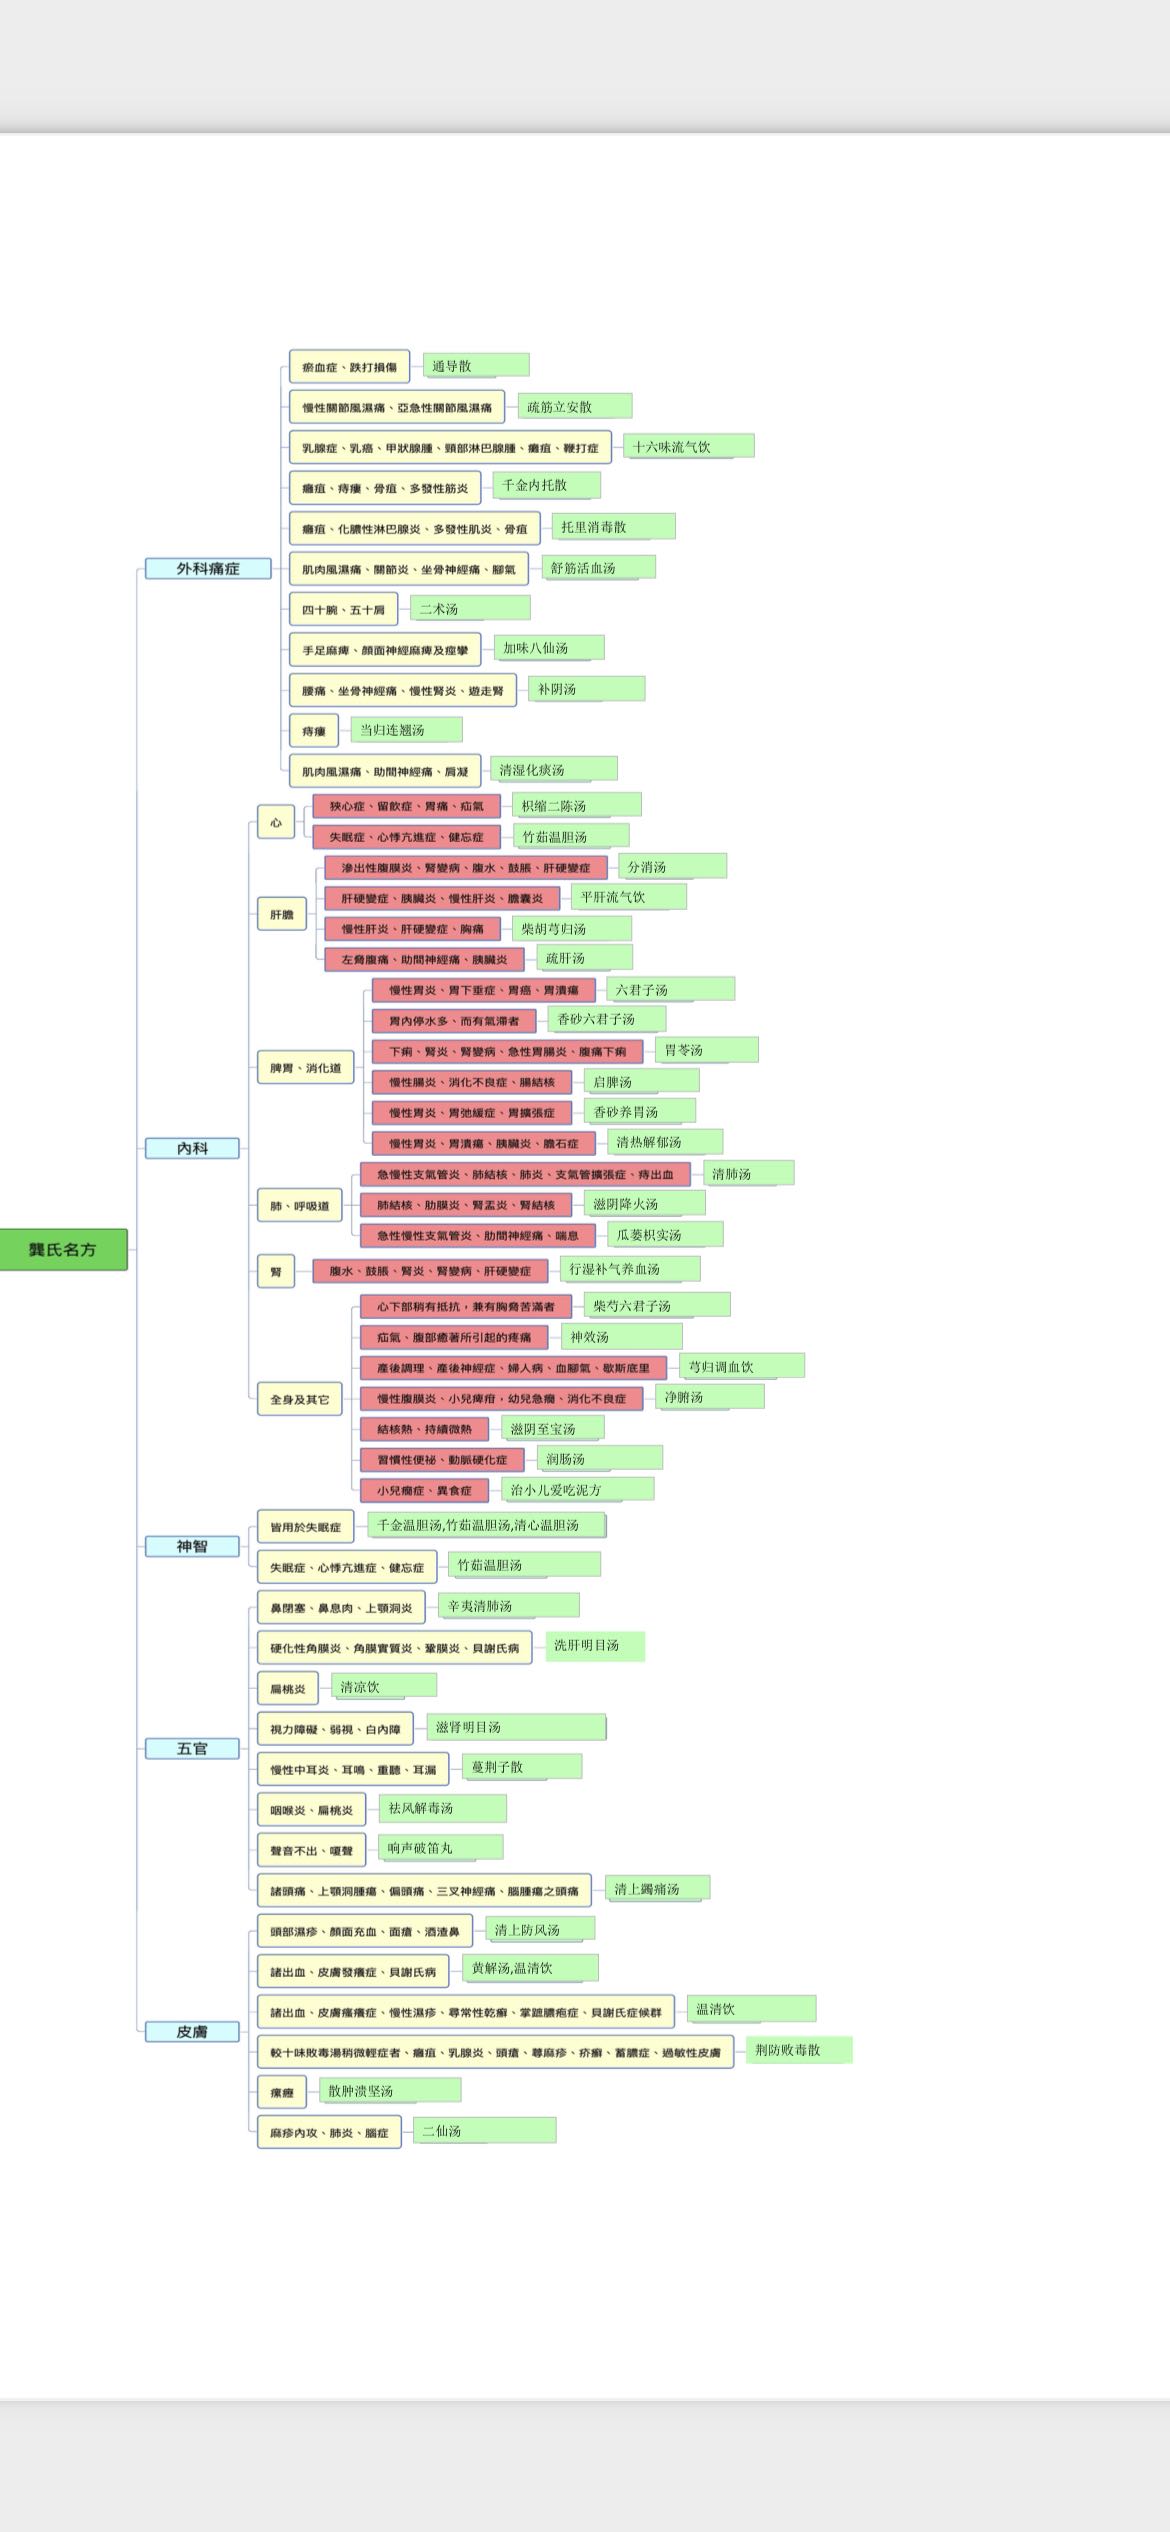Click the 四十腕、五十肩 symptom node

coord(343,609)
